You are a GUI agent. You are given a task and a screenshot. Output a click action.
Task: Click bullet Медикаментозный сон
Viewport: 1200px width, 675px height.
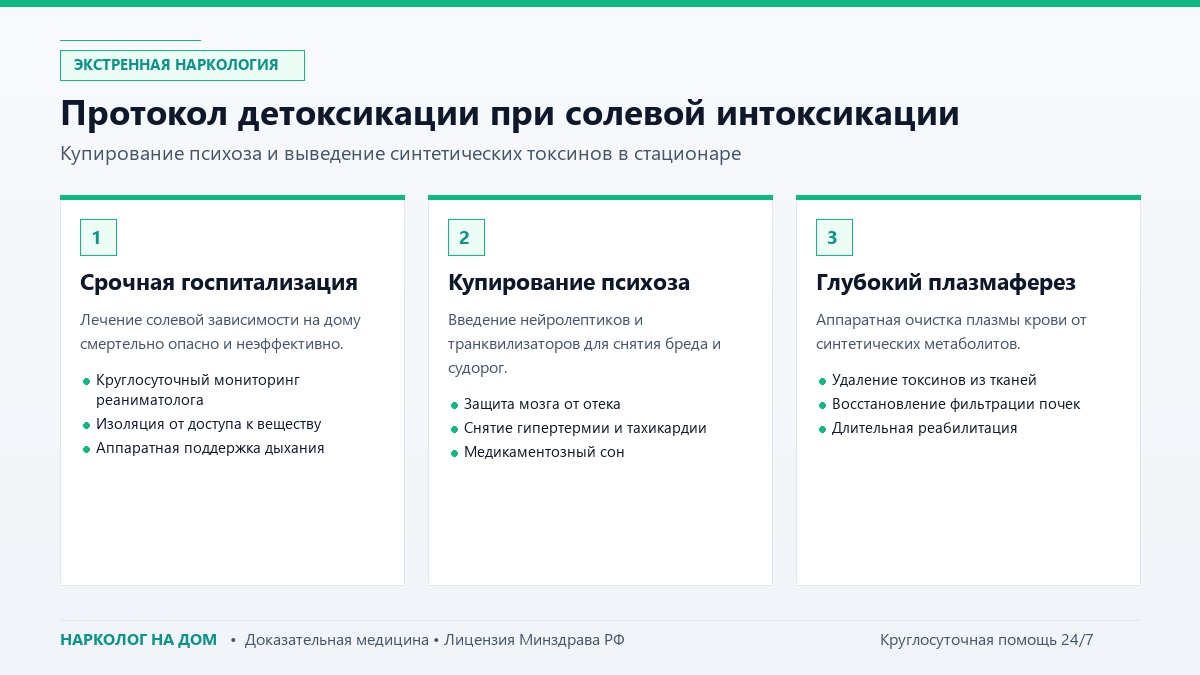coord(544,452)
